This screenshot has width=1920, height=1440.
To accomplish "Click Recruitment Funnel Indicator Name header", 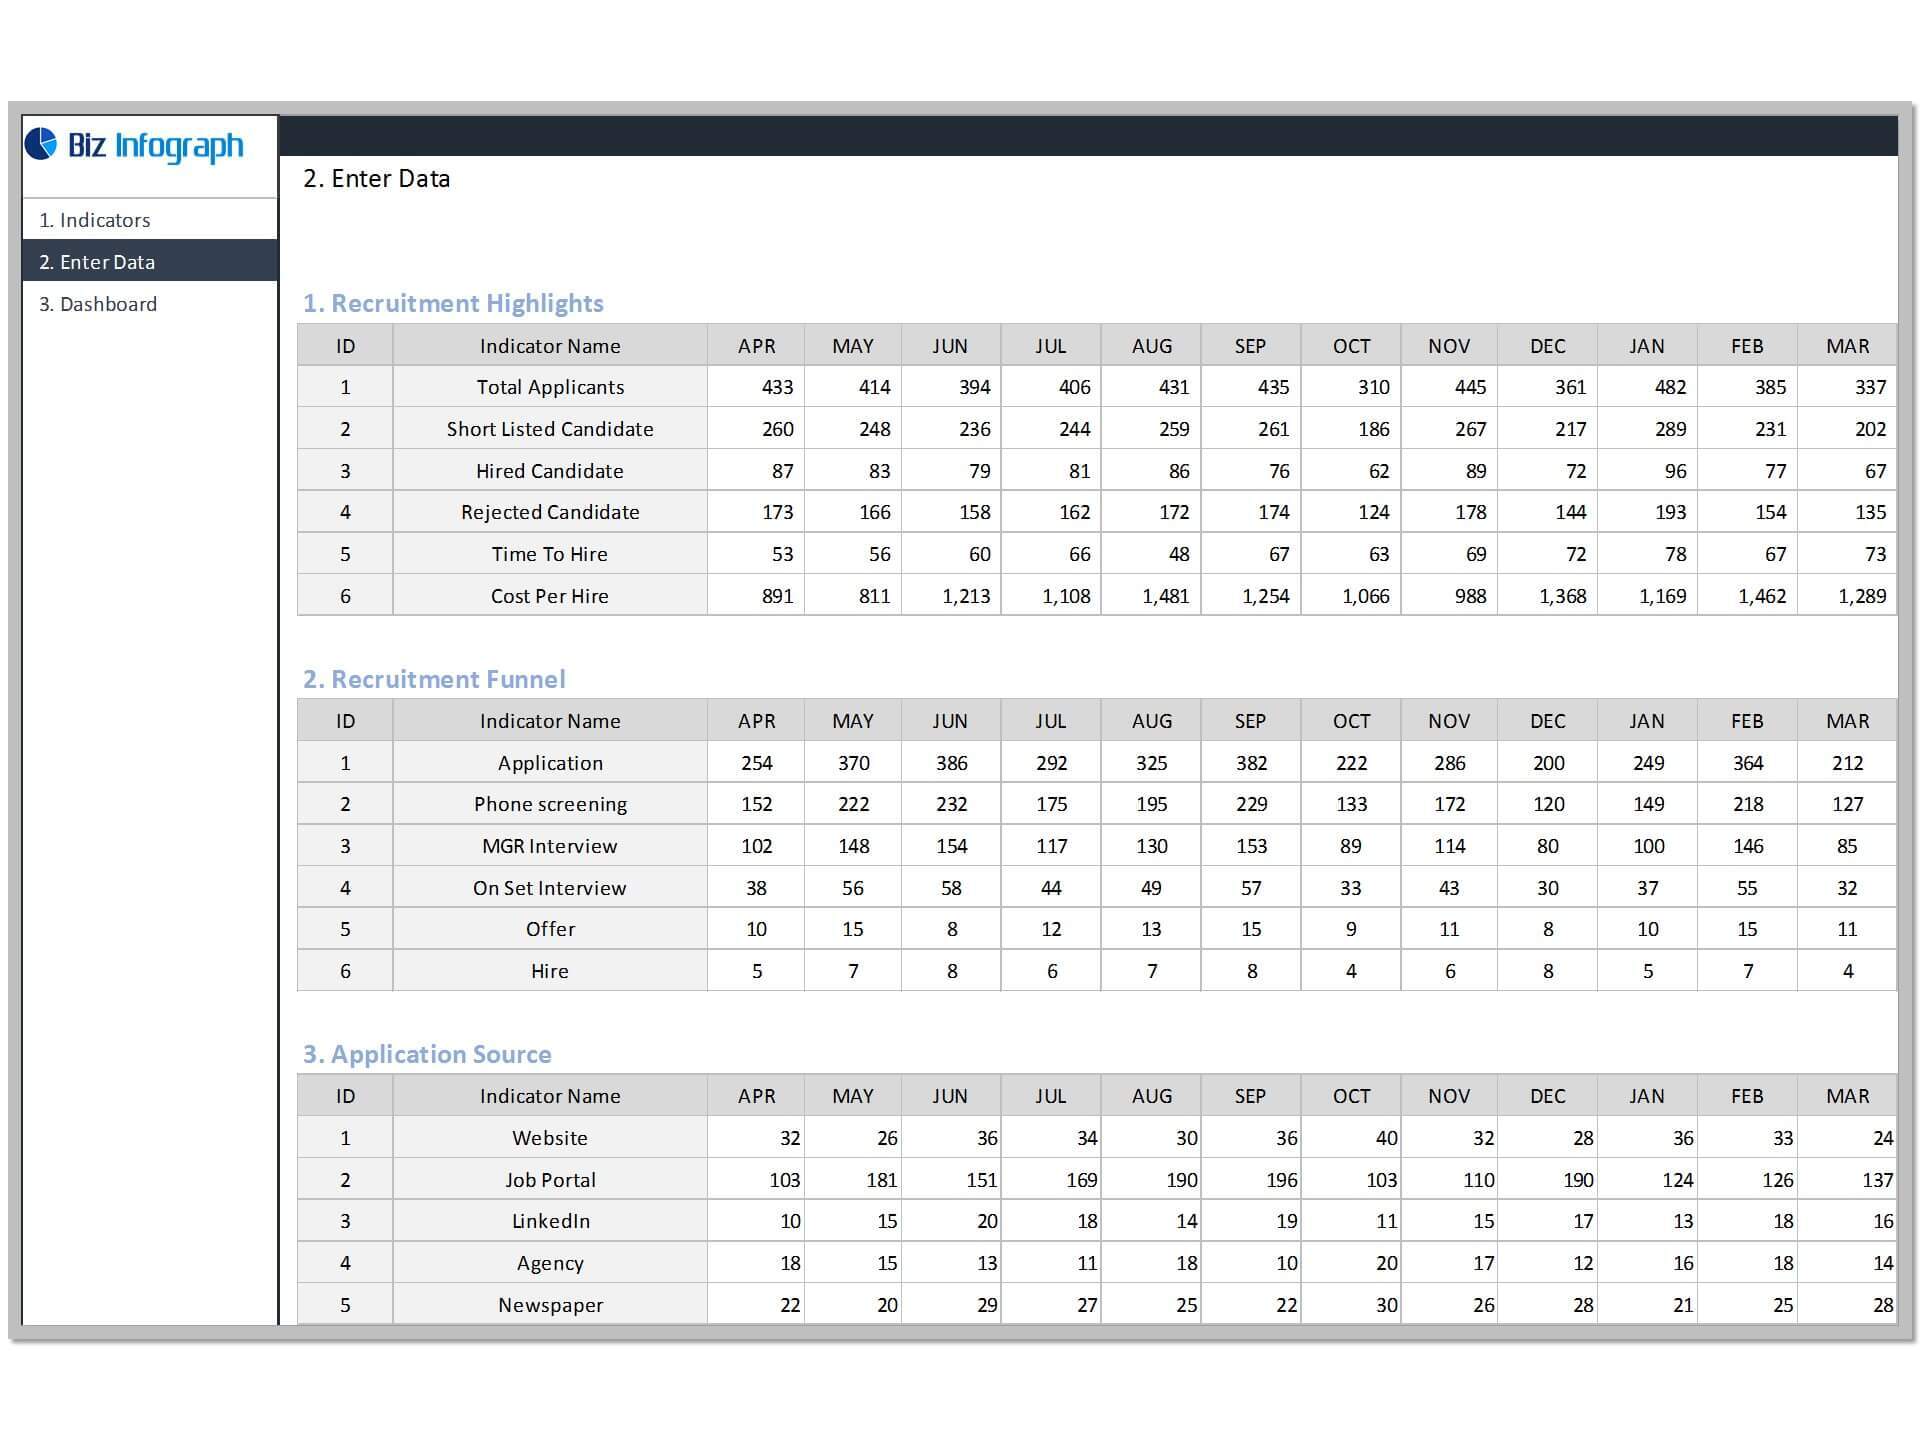I will 550,721.
